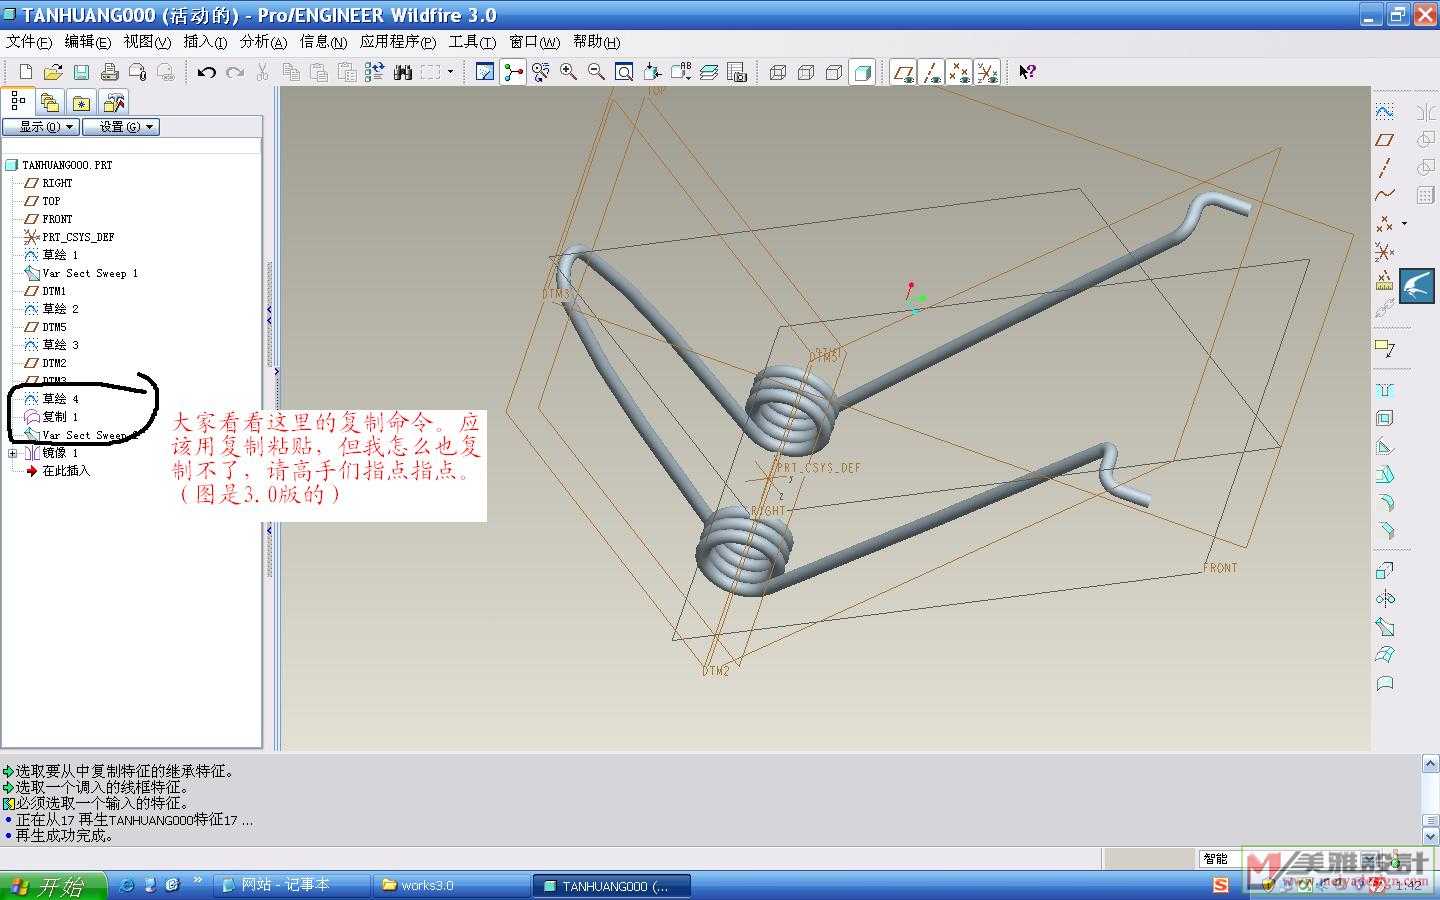
Task: Click the 开始 Start button
Action: pyautogui.click(x=53, y=886)
